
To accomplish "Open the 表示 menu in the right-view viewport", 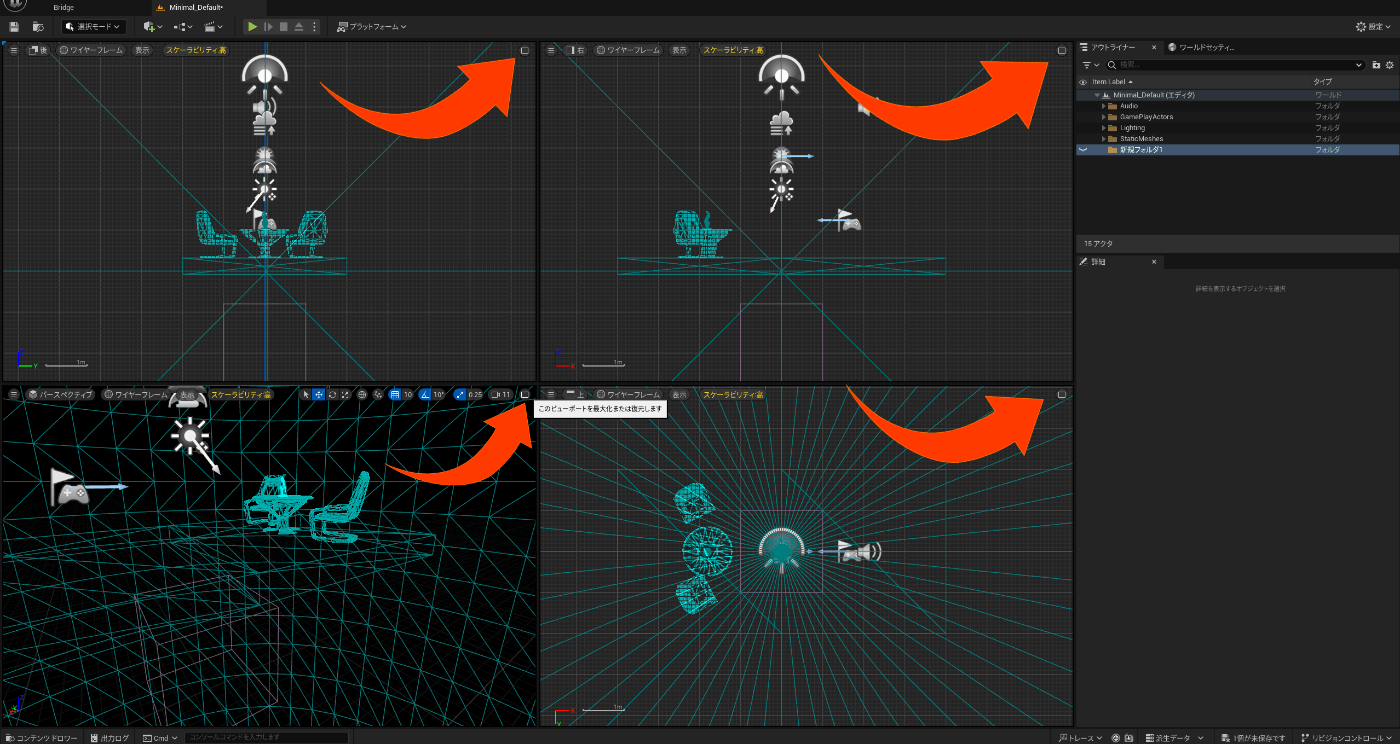I will click(680, 50).
